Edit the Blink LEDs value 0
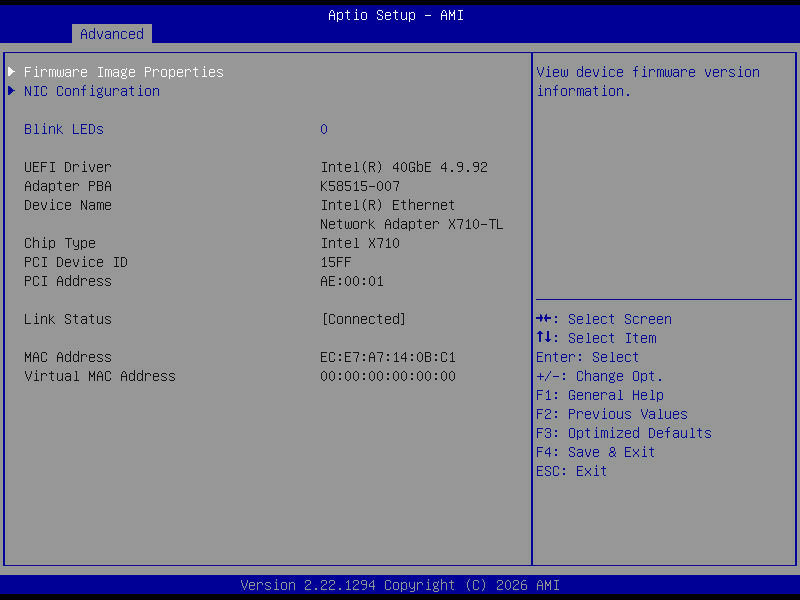The width and height of the screenshot is (800, 600). (324, 129)
